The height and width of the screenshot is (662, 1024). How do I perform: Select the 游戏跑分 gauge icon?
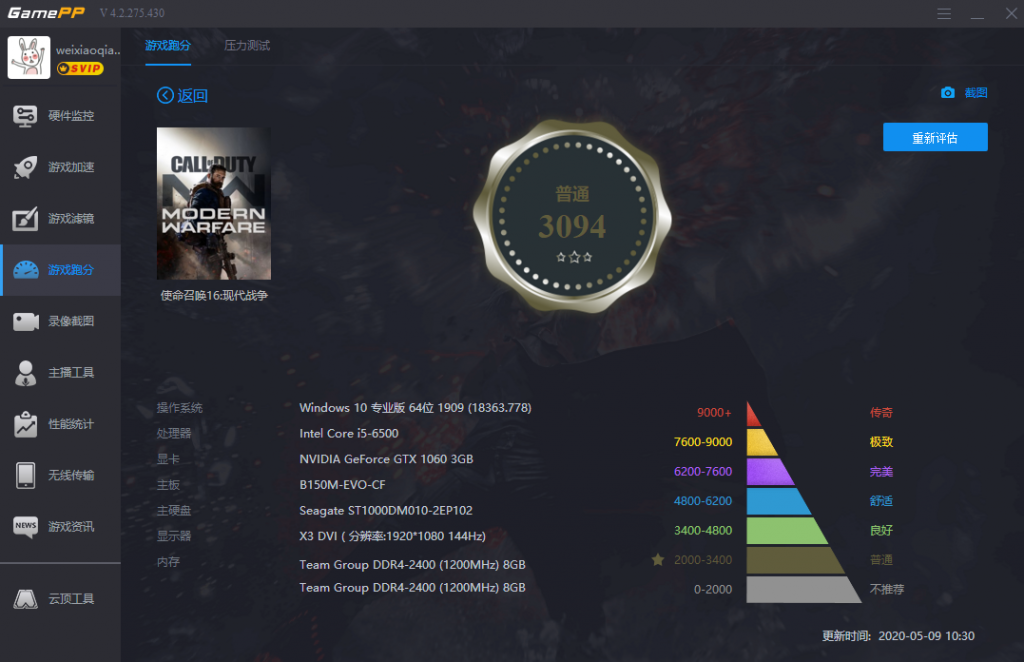[x=25, y=270]
